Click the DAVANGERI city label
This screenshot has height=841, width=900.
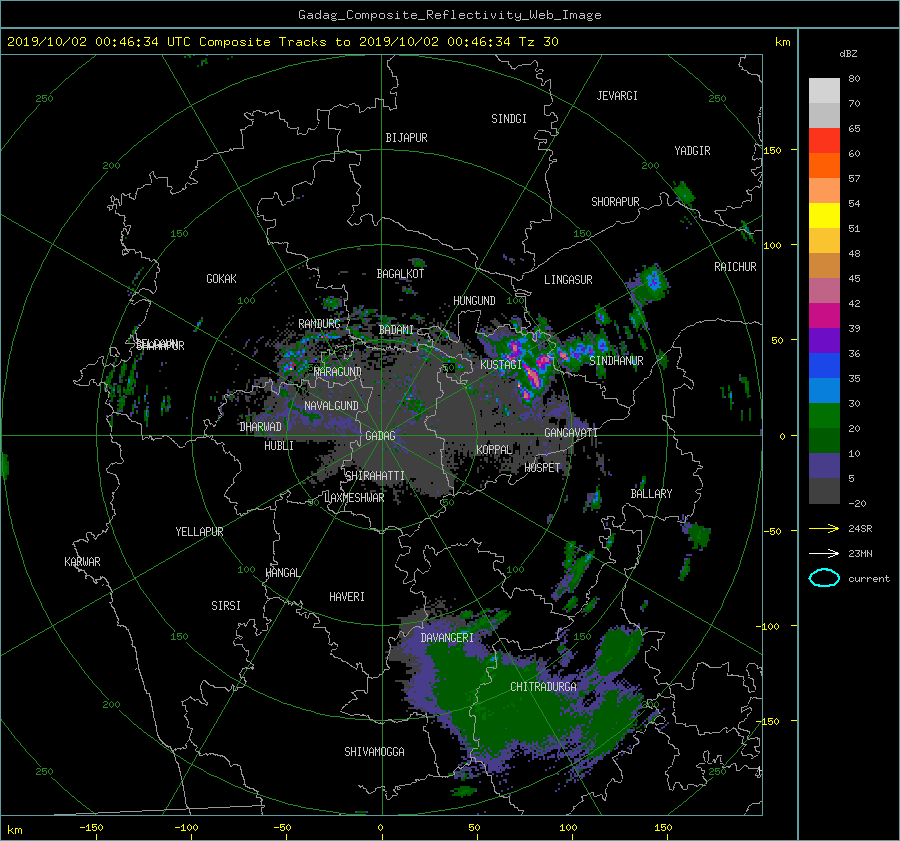[x=447, y=638]
